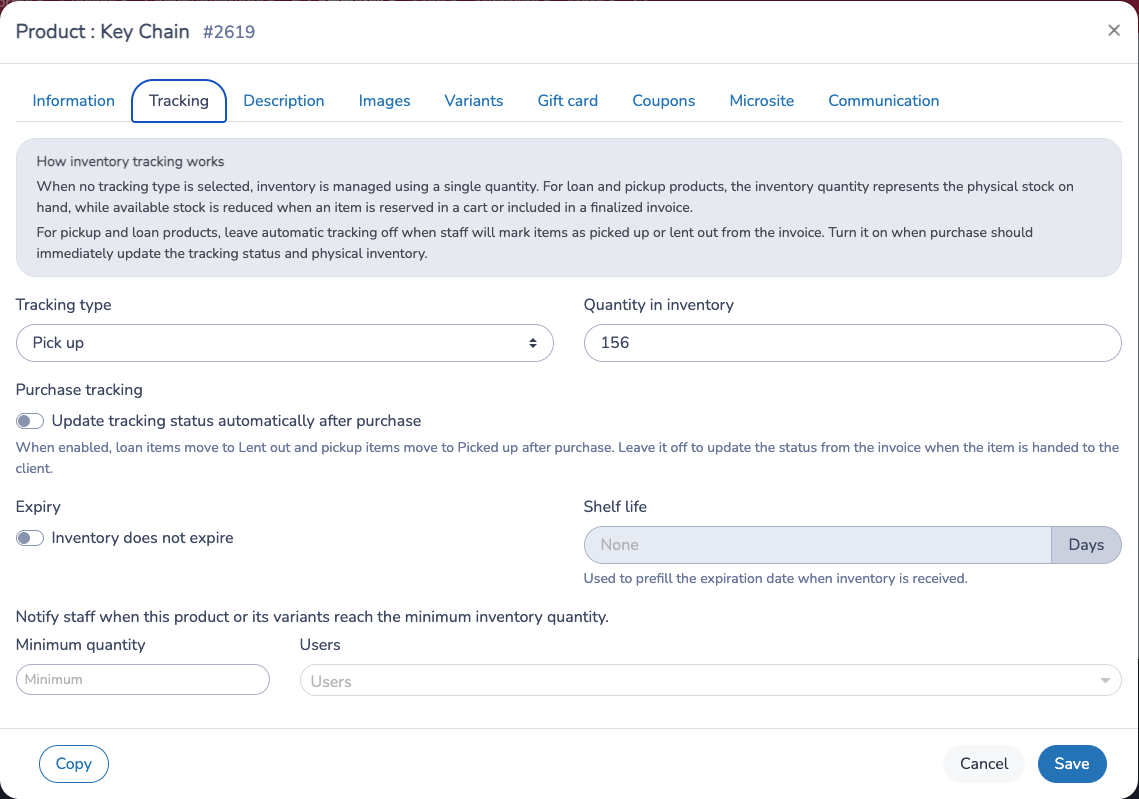This screenshot has height=799, width=1139.
Task: Click the 'Product : Key Chain' title
Action: pos(102,31)
